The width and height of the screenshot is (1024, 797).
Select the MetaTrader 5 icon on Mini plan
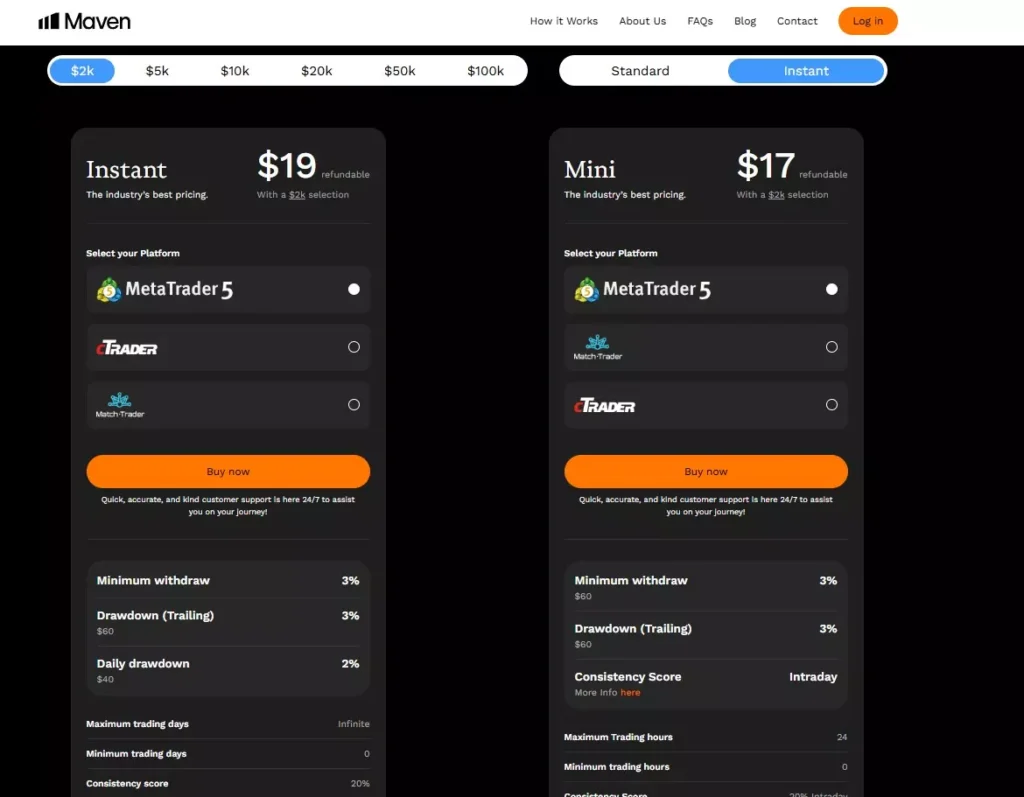(x=583, y=289)
